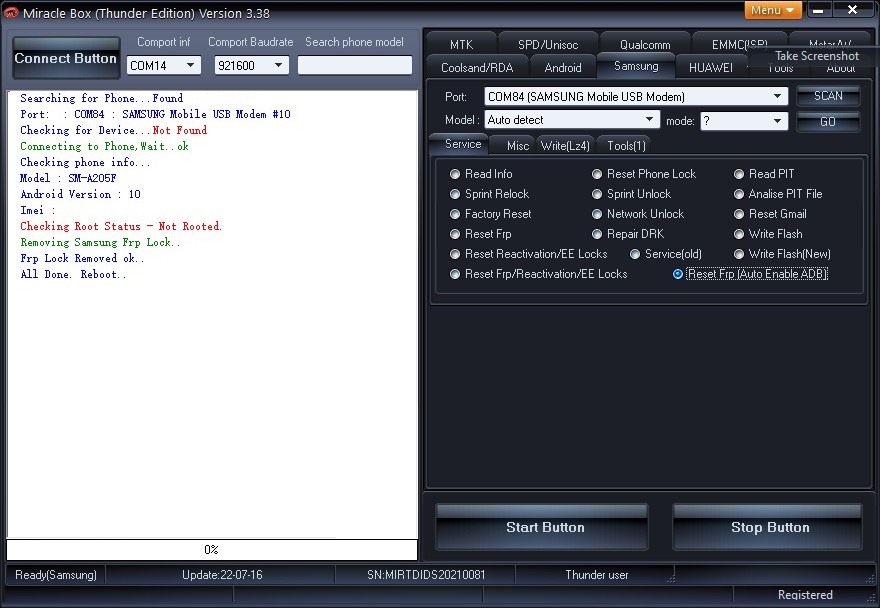The height and width of the screenshot is (608, 880).
Task: Open the orange Menu dropdown
Action: [x=773, y=10]
